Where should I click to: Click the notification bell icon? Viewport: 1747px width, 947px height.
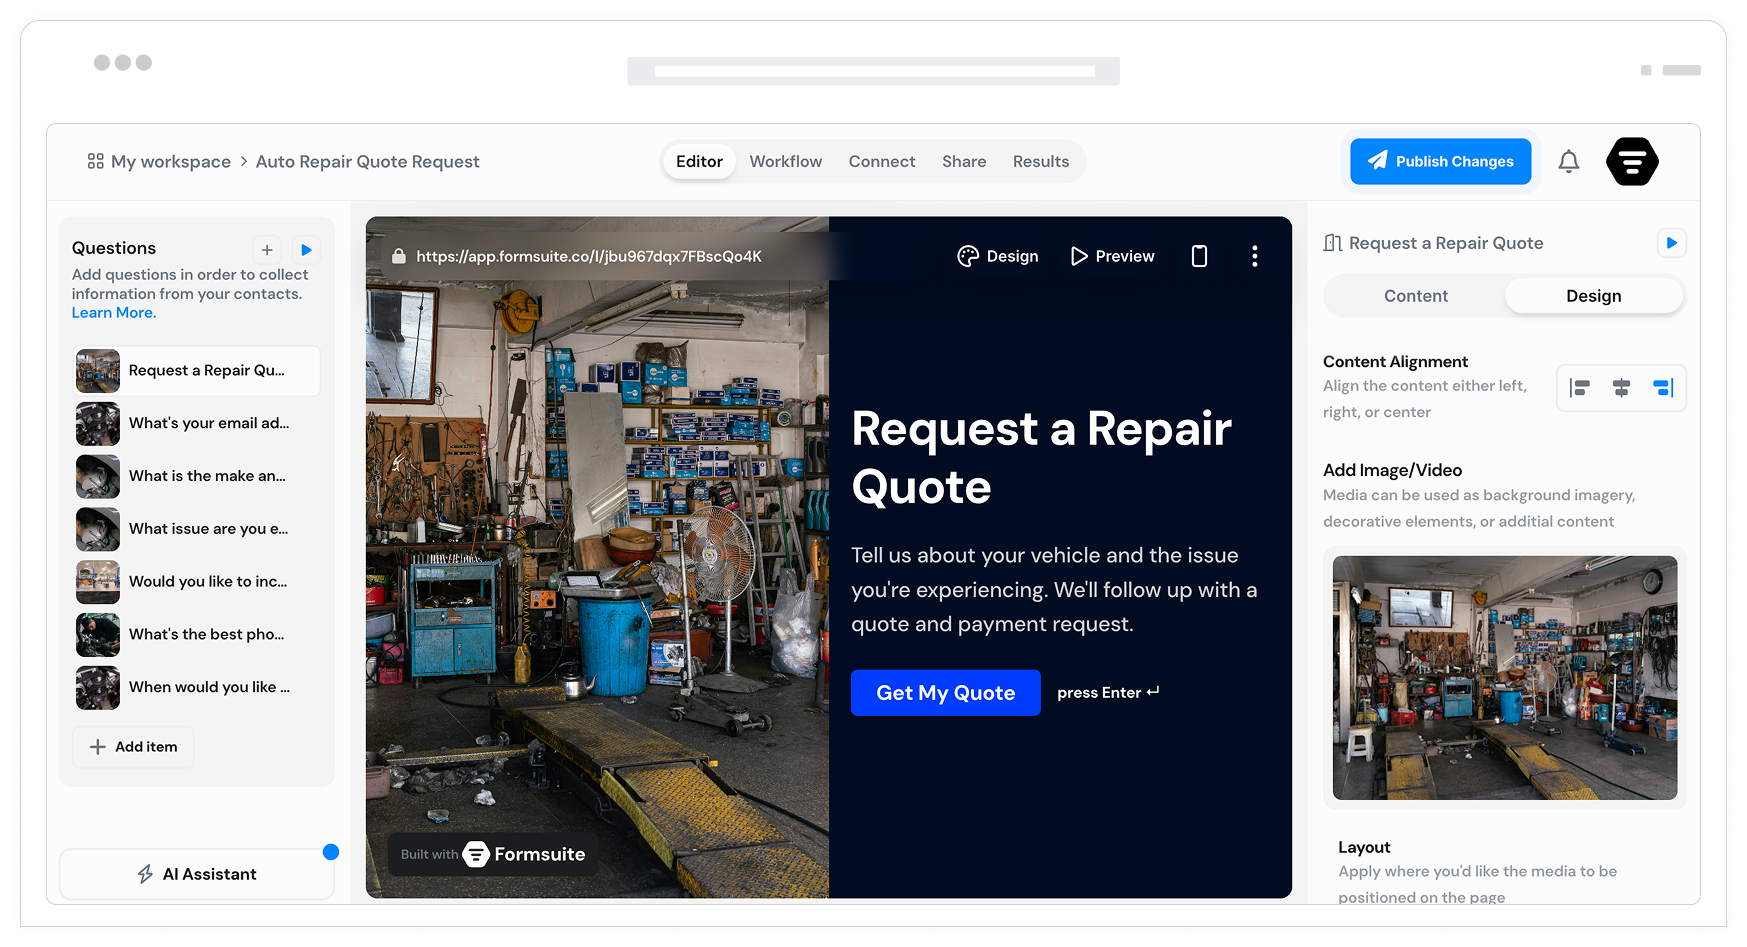coord(1568,162)
